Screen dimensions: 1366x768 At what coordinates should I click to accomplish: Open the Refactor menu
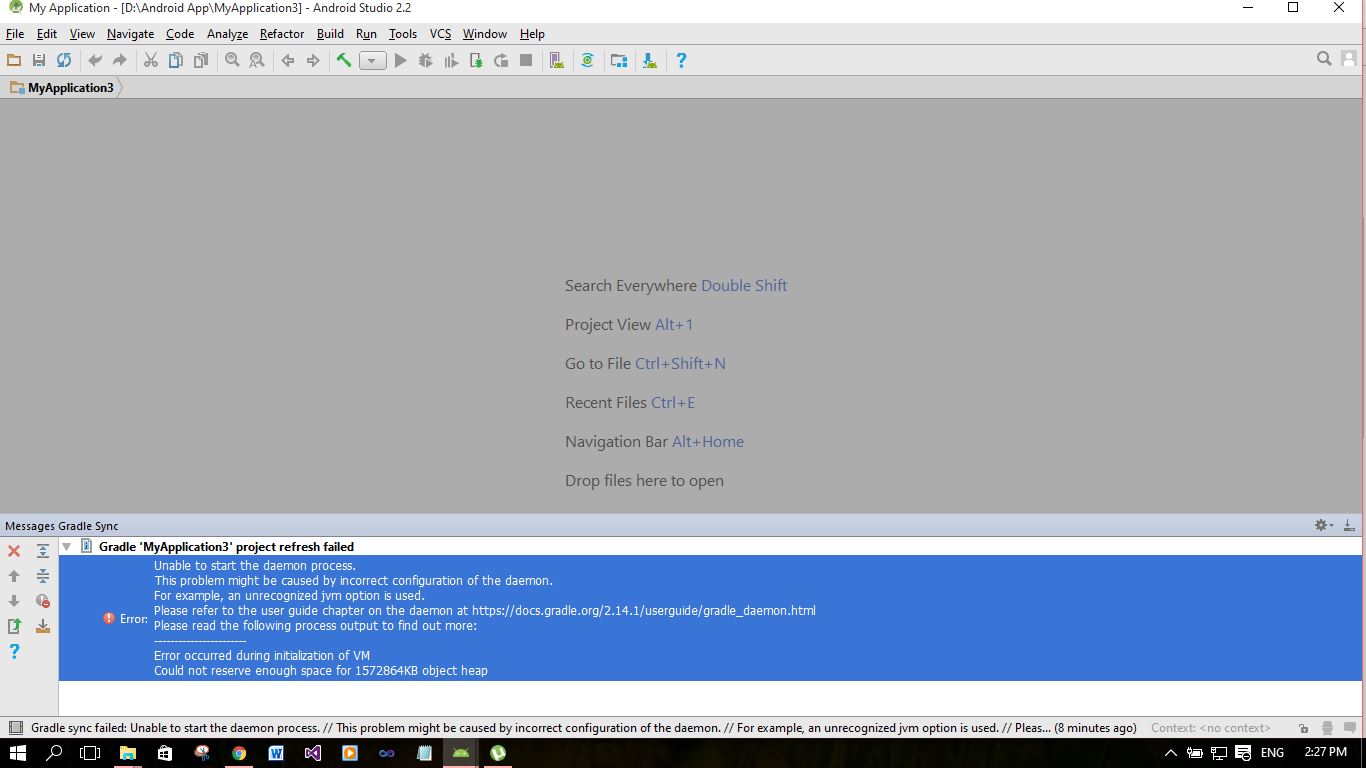pos(282,34)
